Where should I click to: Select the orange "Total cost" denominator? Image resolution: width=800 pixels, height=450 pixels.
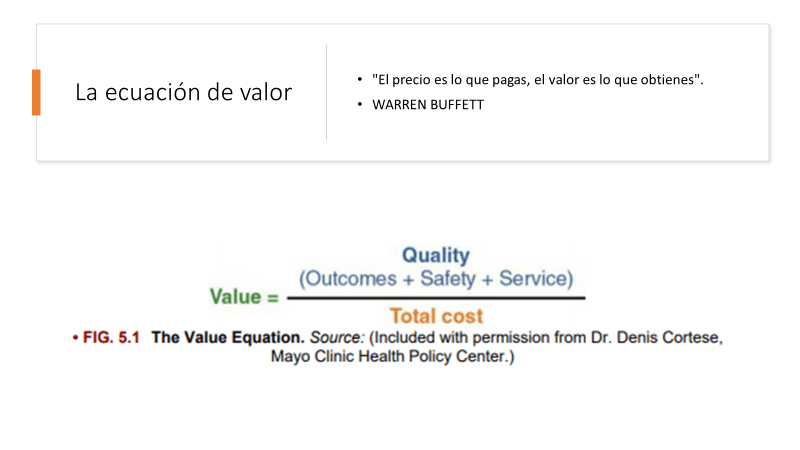tap(436, 316)
